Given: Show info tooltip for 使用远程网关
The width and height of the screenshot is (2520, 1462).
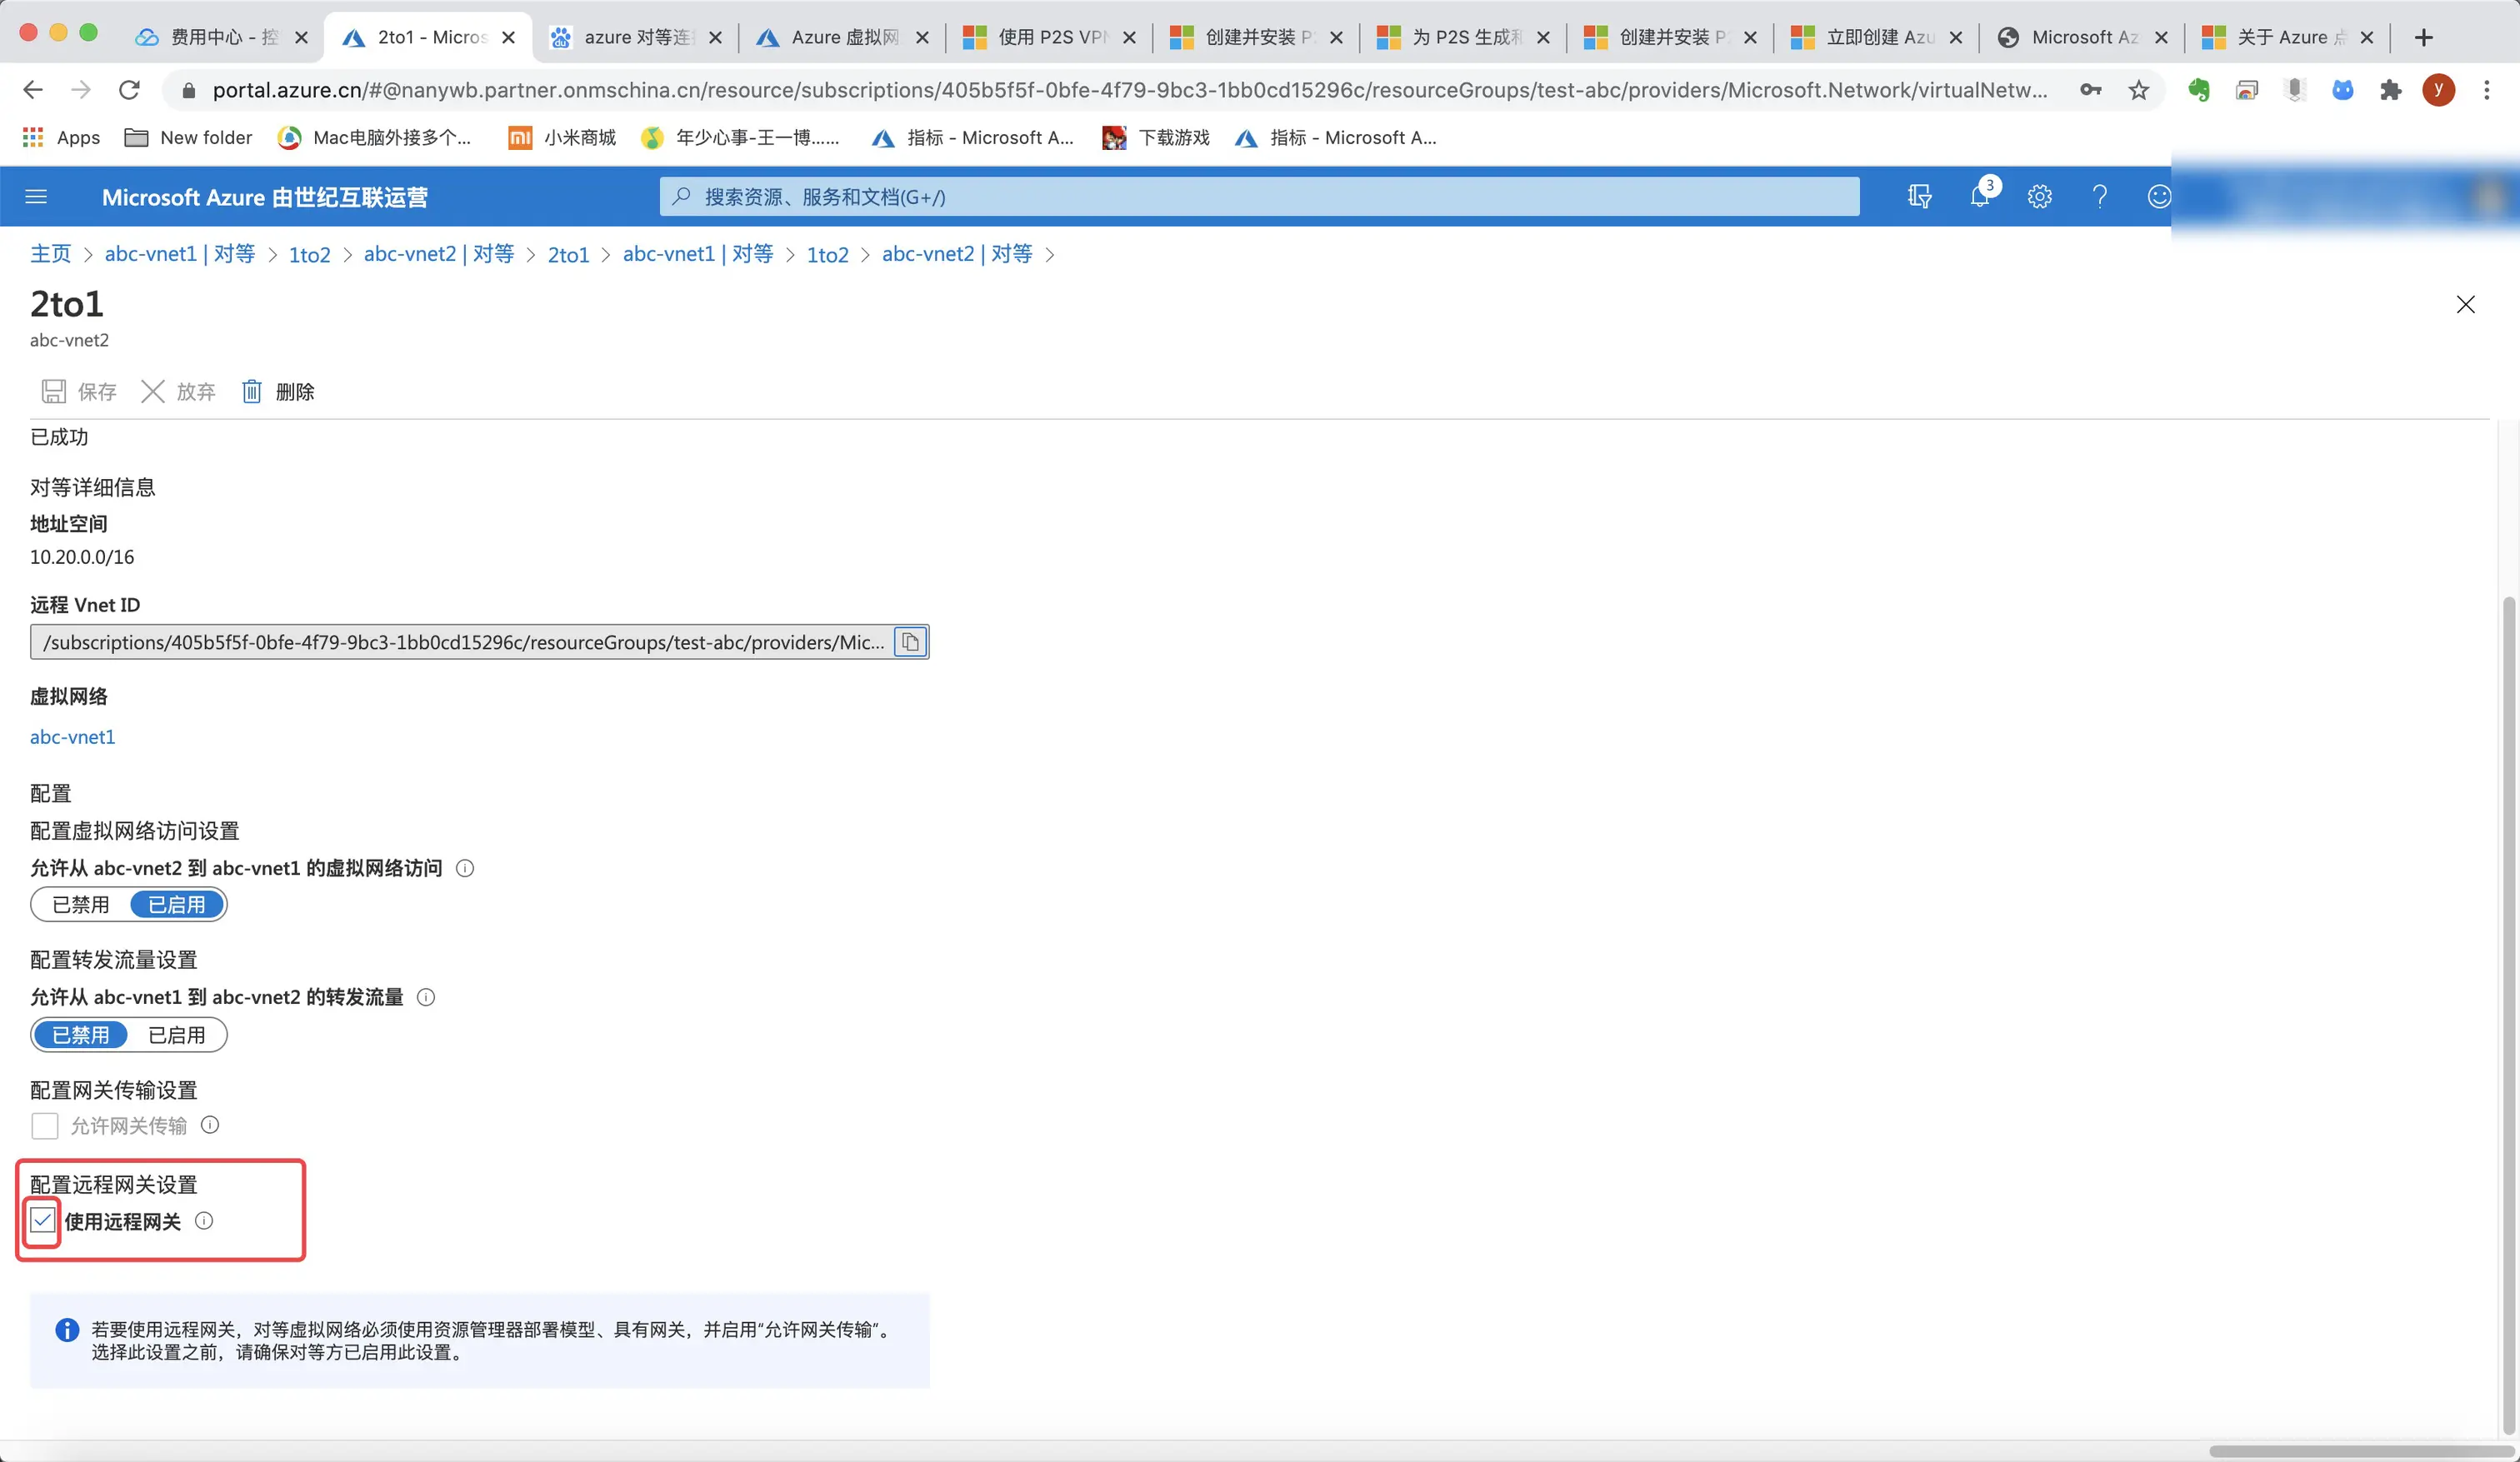Looking at the screenshot, I should pos(204,1221).
